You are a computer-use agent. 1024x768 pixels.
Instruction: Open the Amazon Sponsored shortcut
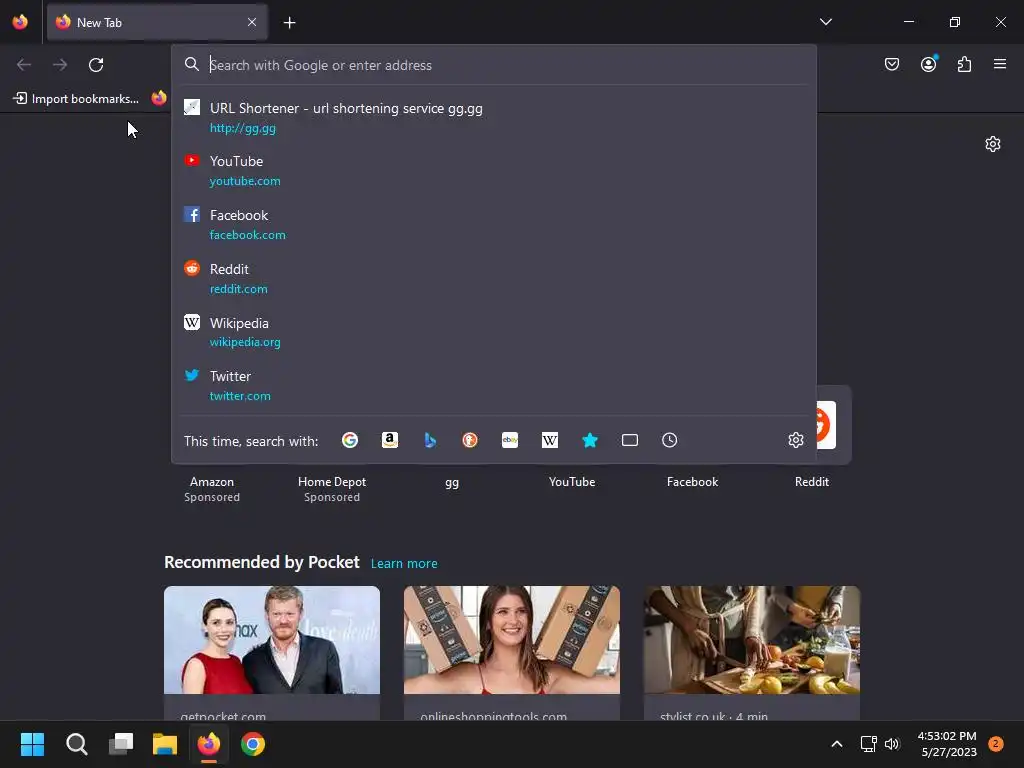[x=212, y=488]
